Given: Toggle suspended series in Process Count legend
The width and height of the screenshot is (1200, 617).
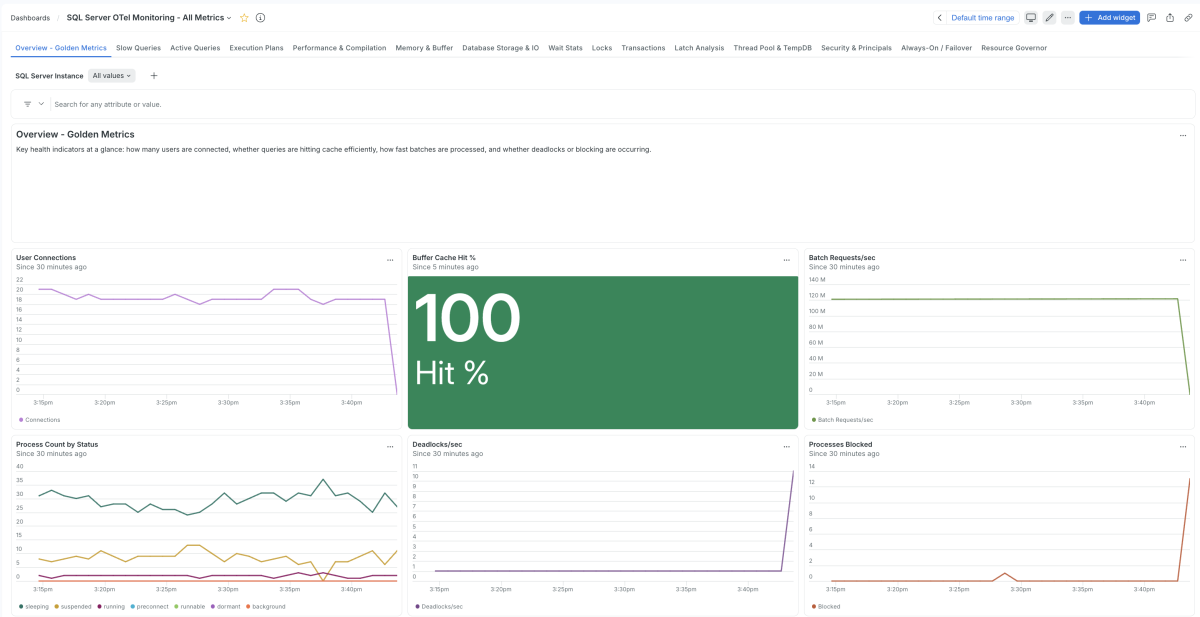Looking at the screenshot, I should point(73,606).
